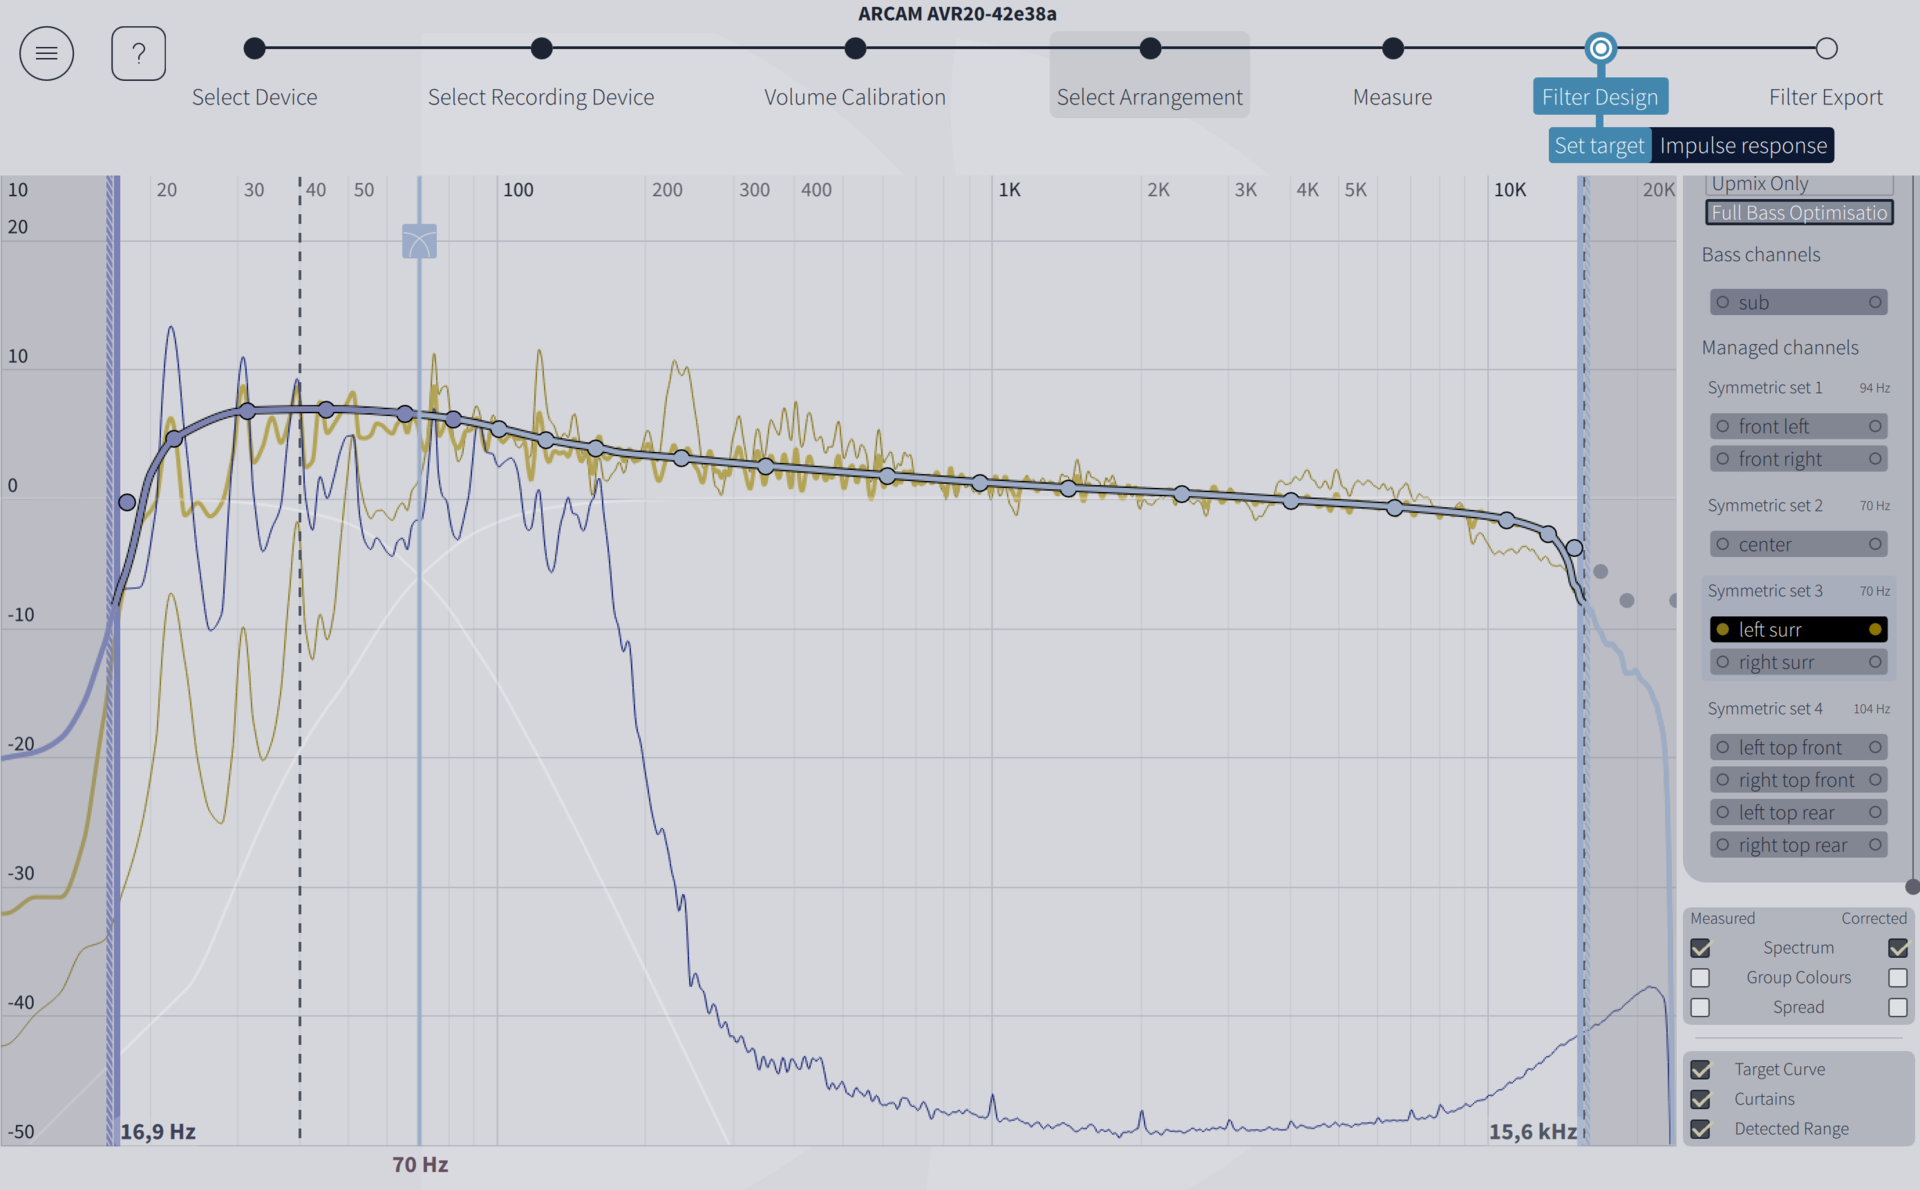Select the Set target tab
1920x1190 pixels.
[1598, 146]
